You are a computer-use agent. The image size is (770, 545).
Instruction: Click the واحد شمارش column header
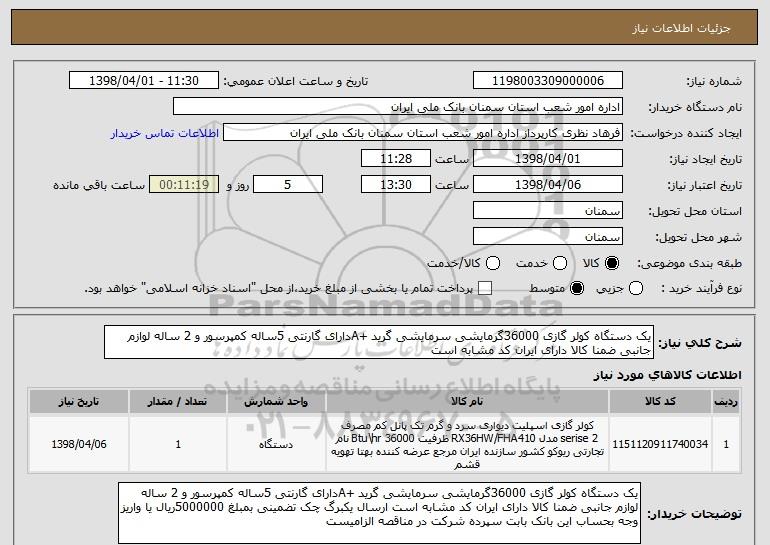tap(276, 401)
